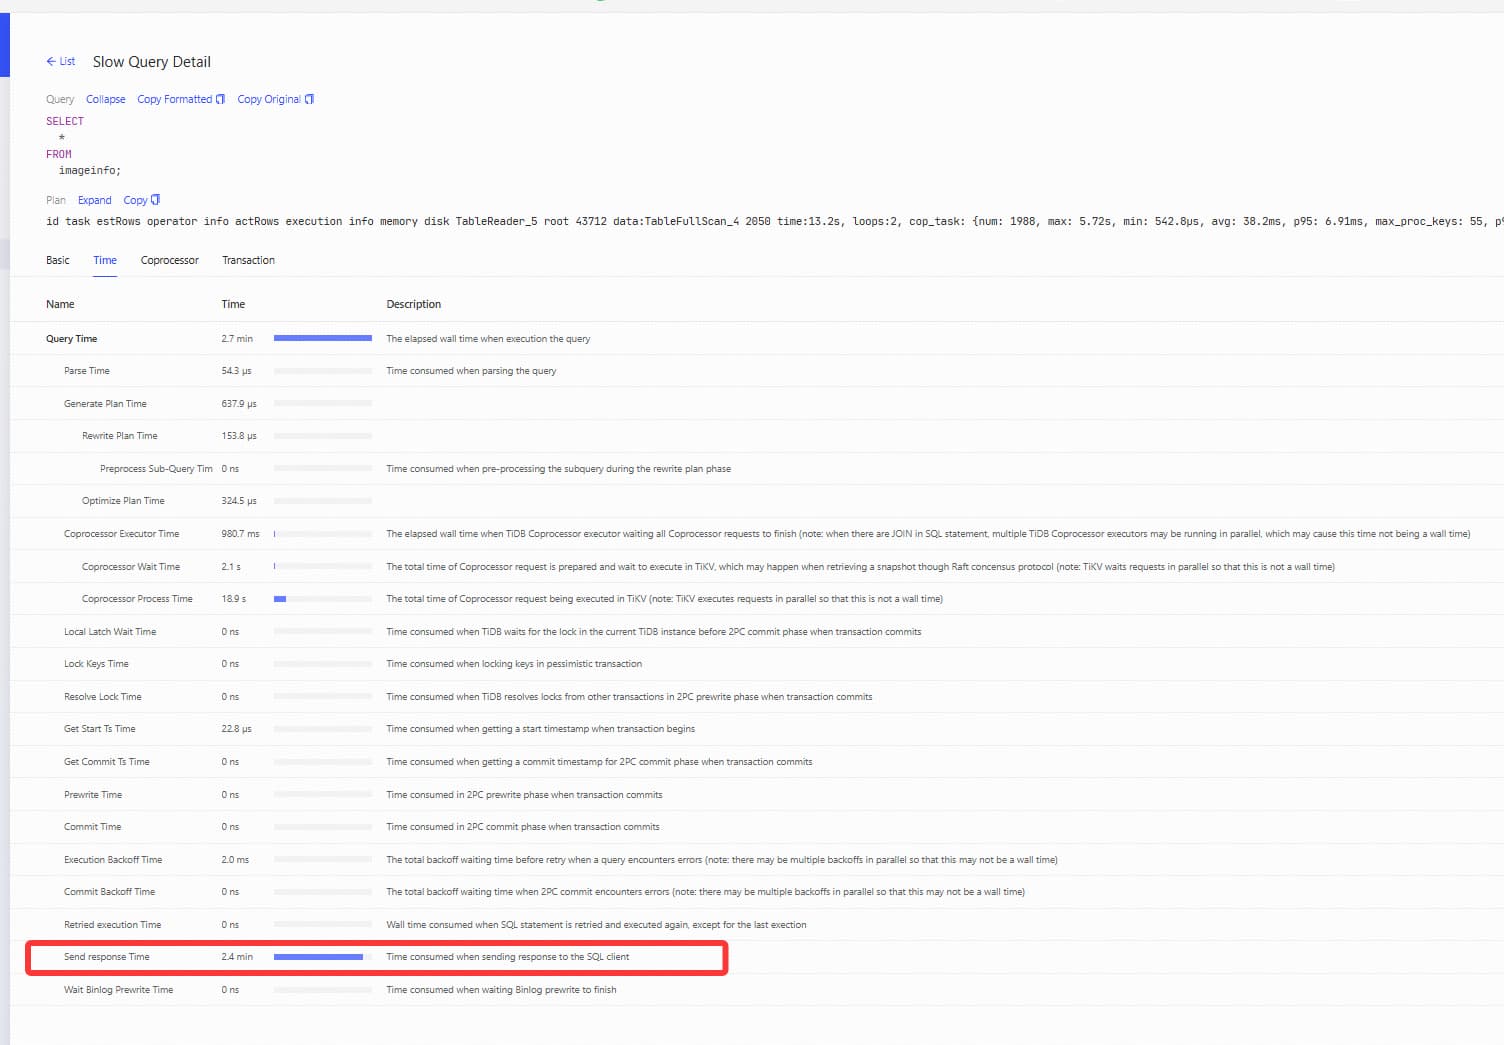Viewport: 1504px width, 1045px height.
Task: Click the Coprocessor Process Time bar
Action: (323, 599)
